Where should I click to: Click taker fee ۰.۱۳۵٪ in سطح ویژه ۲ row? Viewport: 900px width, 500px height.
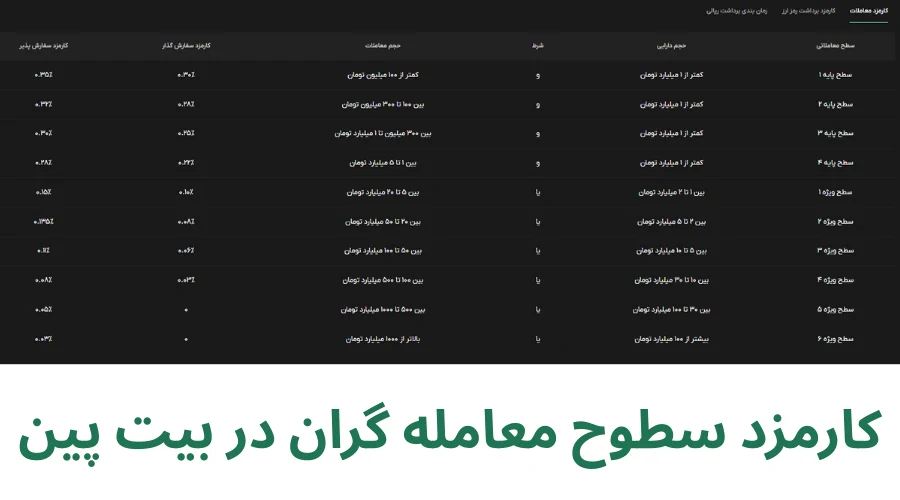44,221
